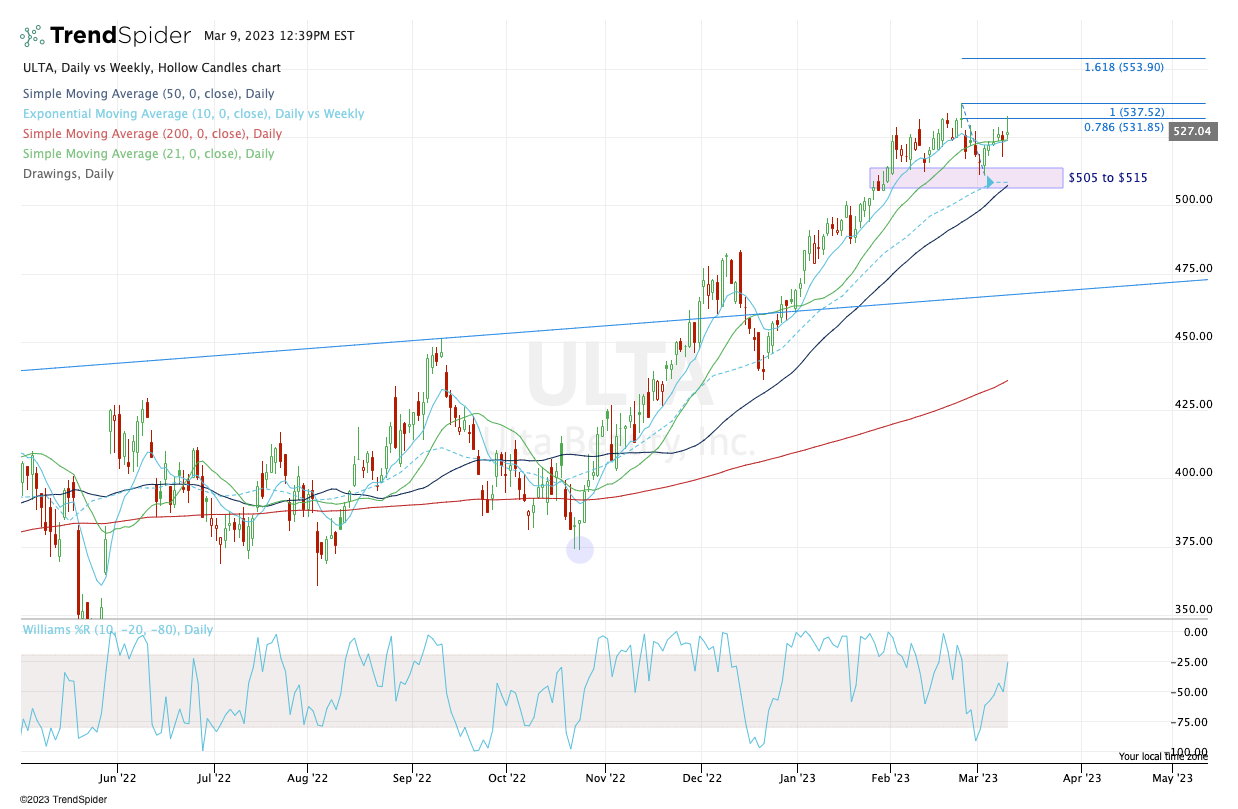Click the 400.00 price axis label
Image resolution: width=1238 pixels, height=809 pixels.
(x=1193, y=472)
